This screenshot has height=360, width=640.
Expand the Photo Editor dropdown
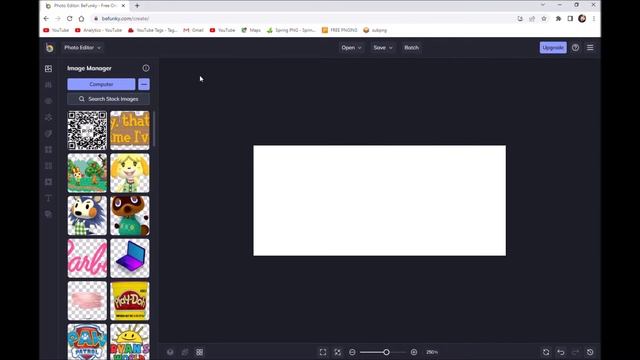point(82,48)
